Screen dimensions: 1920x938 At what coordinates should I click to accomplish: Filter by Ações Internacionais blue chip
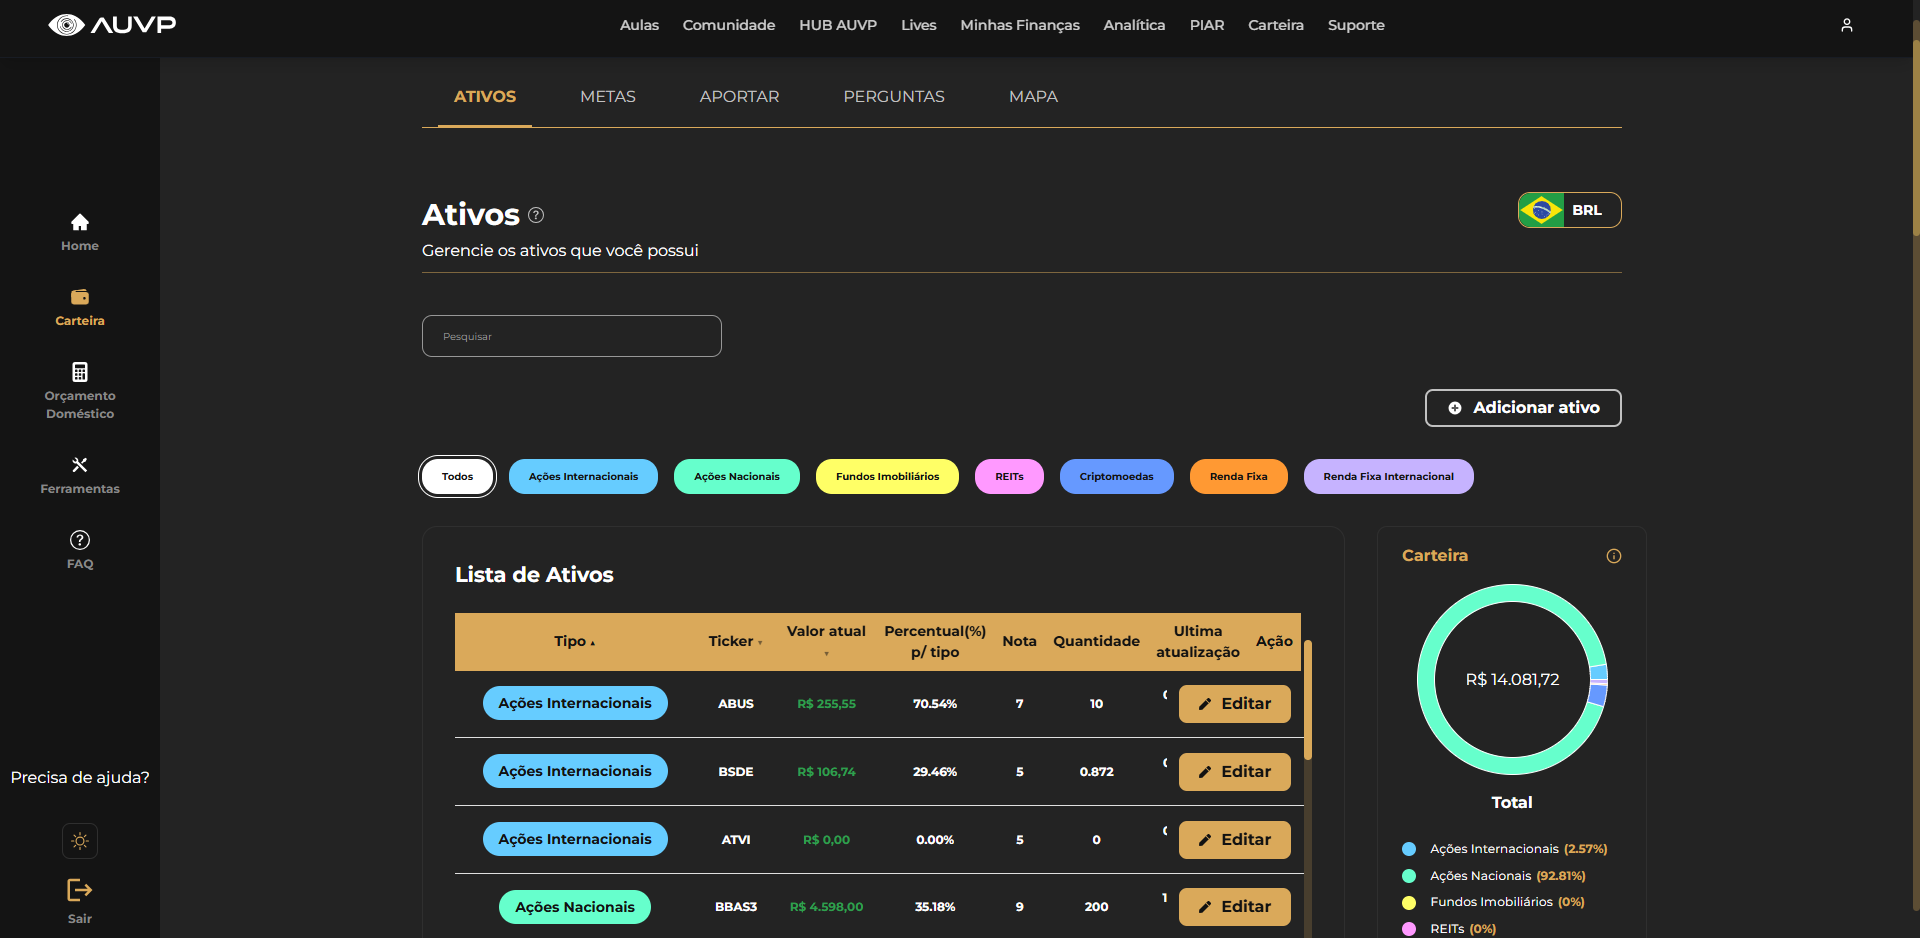pyautogui.click(x=583, y=477)
